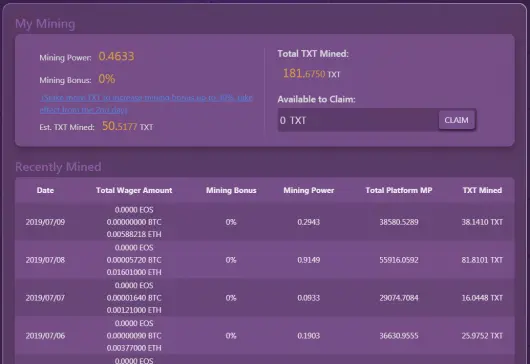Select the mining power cell 0.9149
The height and width of the screenshot is (364, 530).
pos(309,260)
